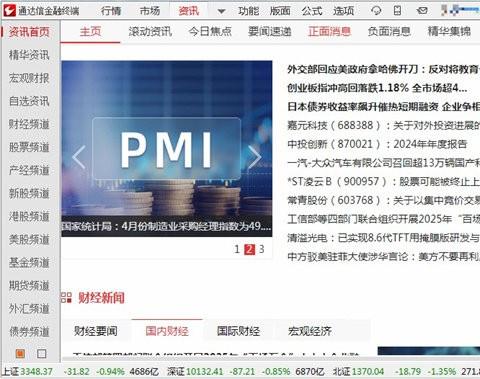
Task: Open the customer service headset icon
Action: pos(376,11)
